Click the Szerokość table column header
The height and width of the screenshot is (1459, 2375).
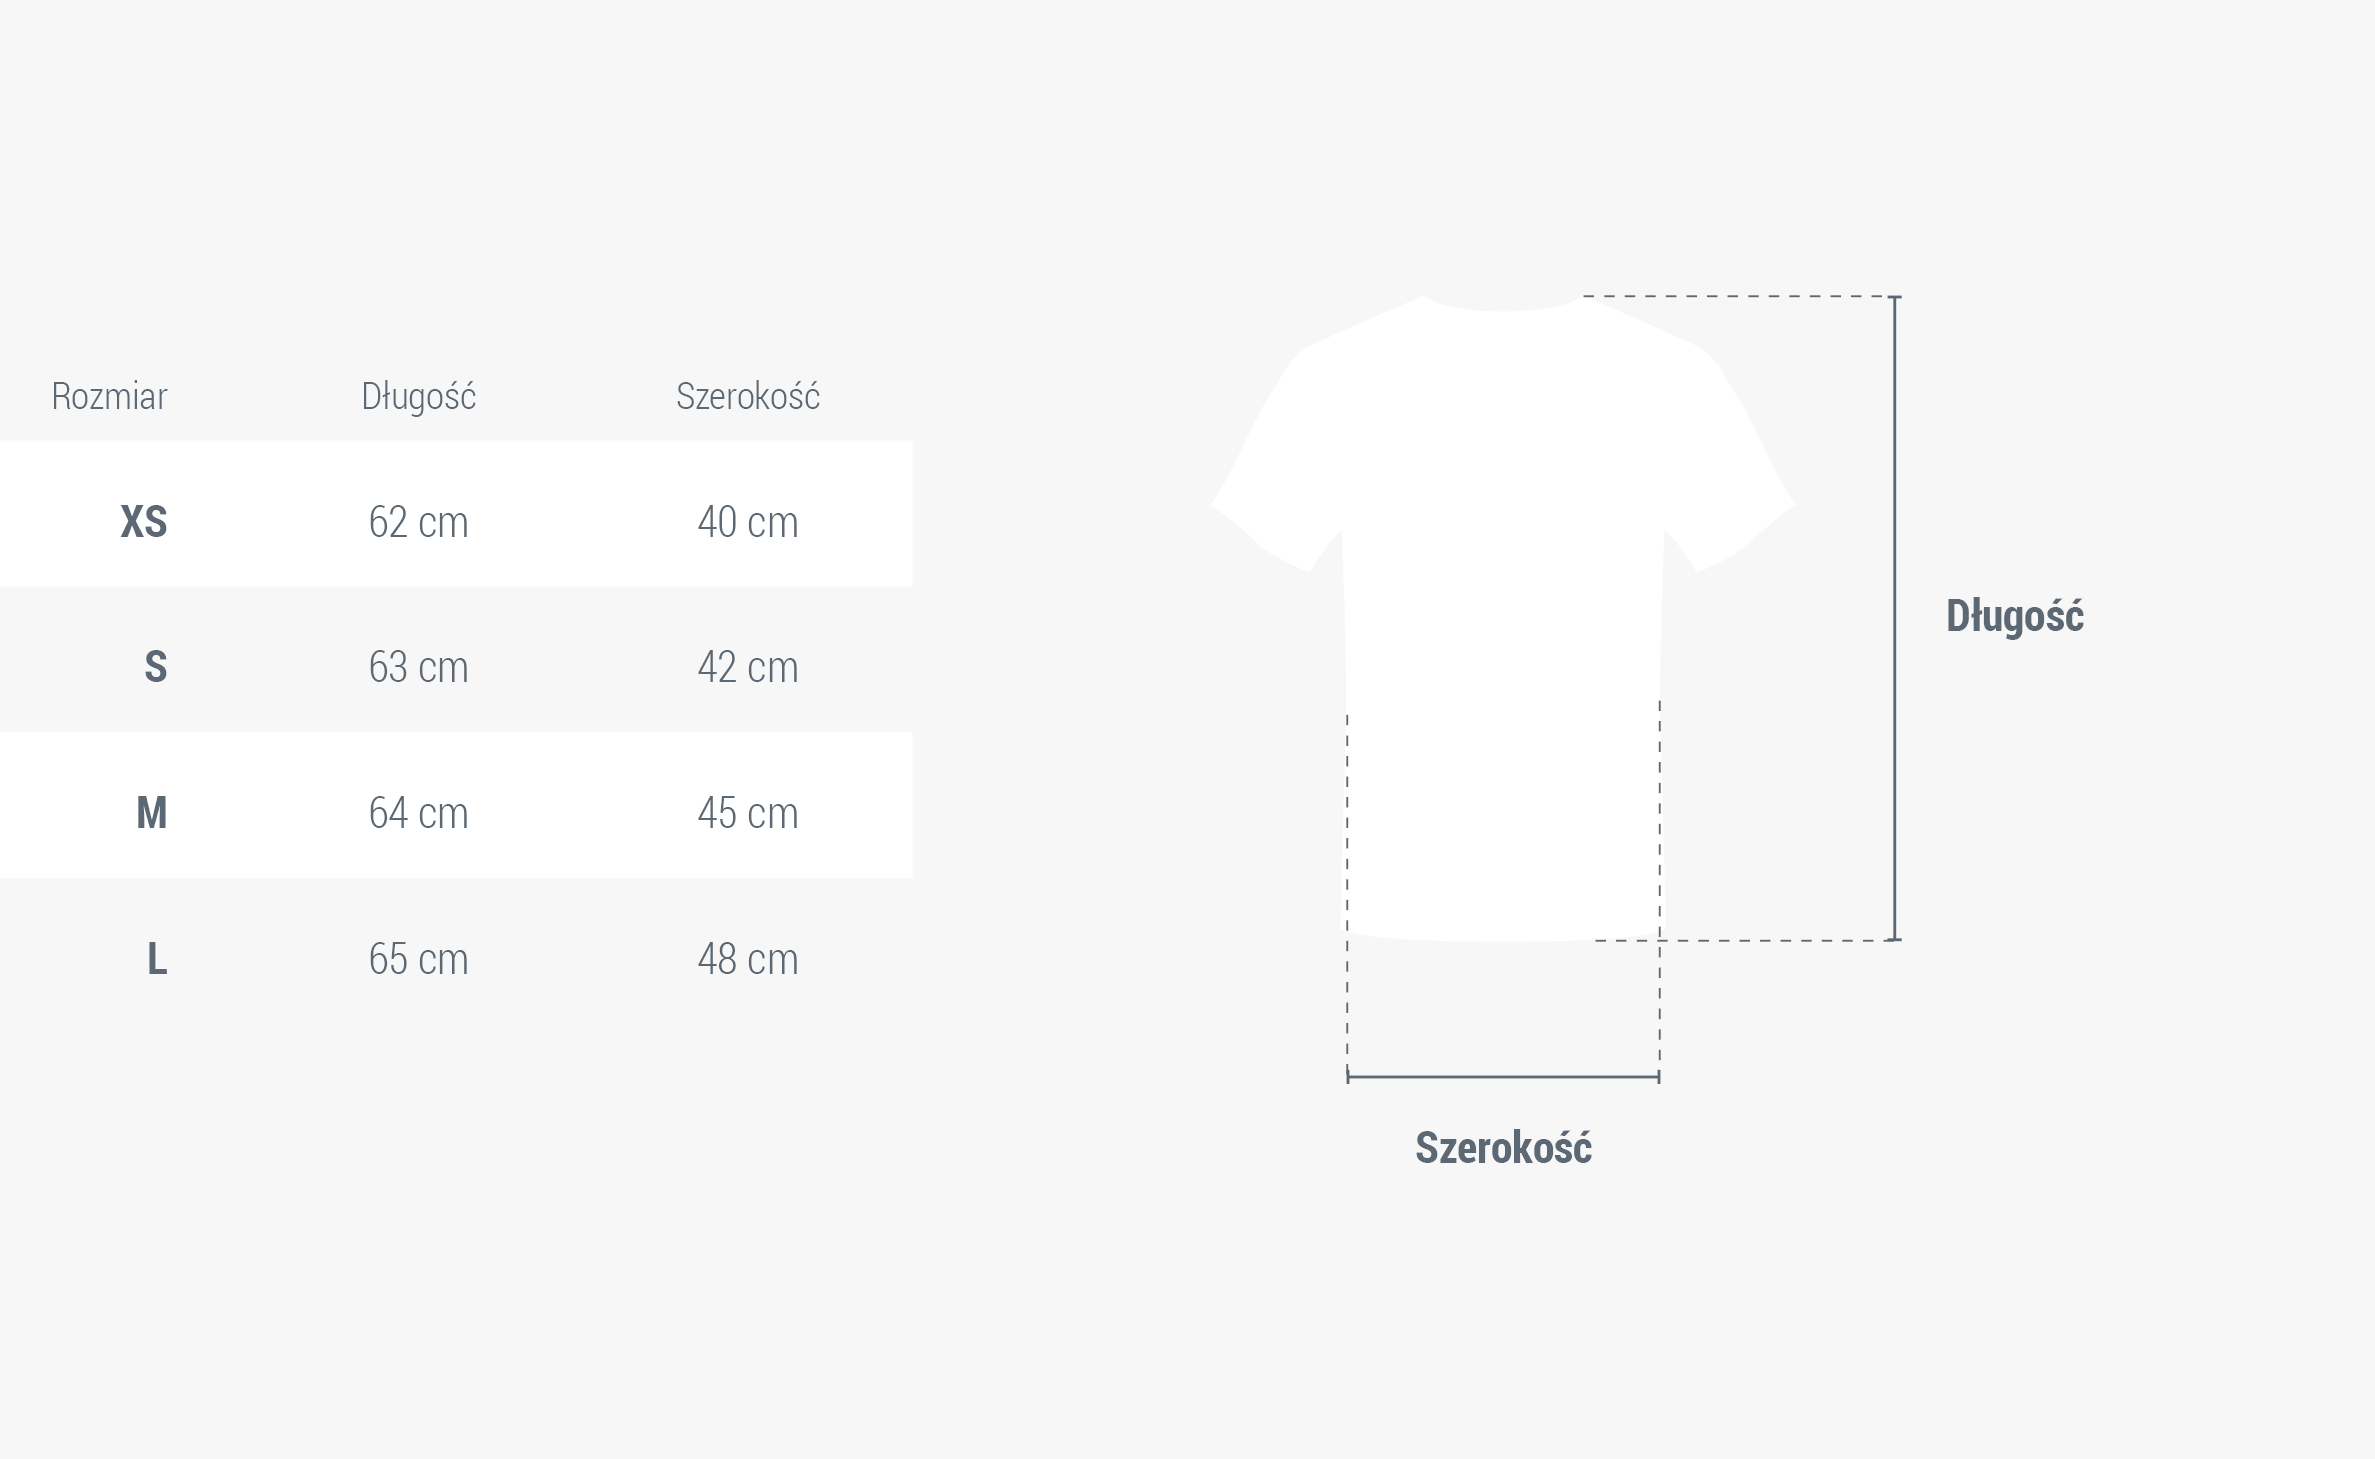point(748,397)
